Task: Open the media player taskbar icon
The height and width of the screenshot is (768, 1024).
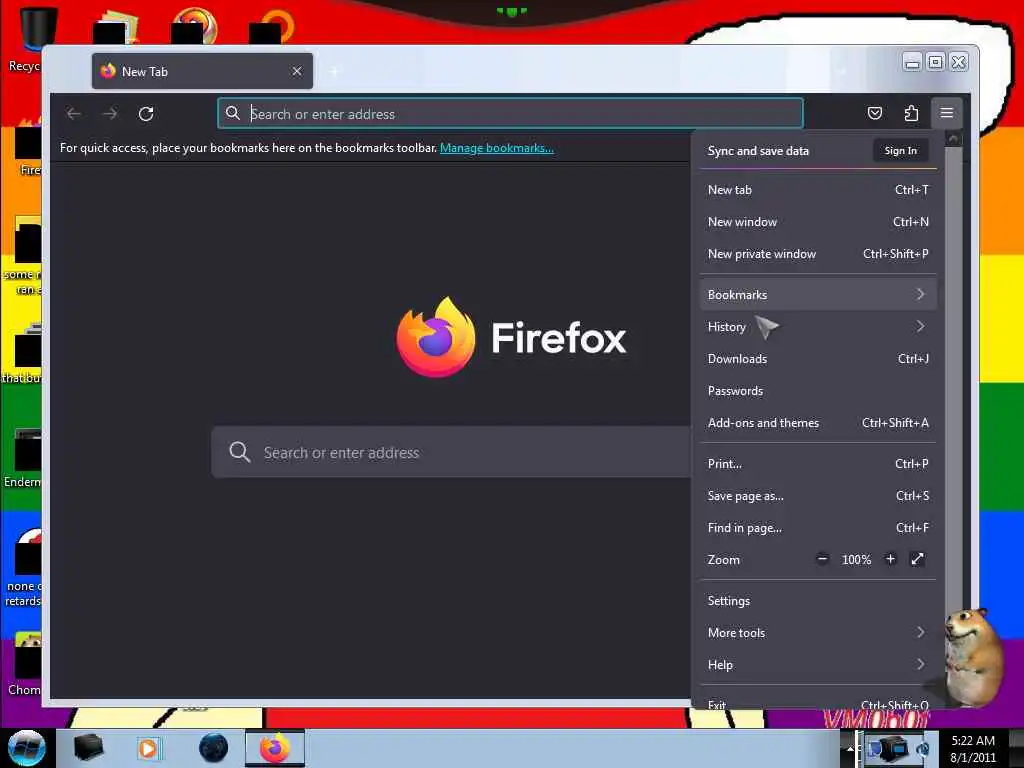Action: tap(149, 748)
